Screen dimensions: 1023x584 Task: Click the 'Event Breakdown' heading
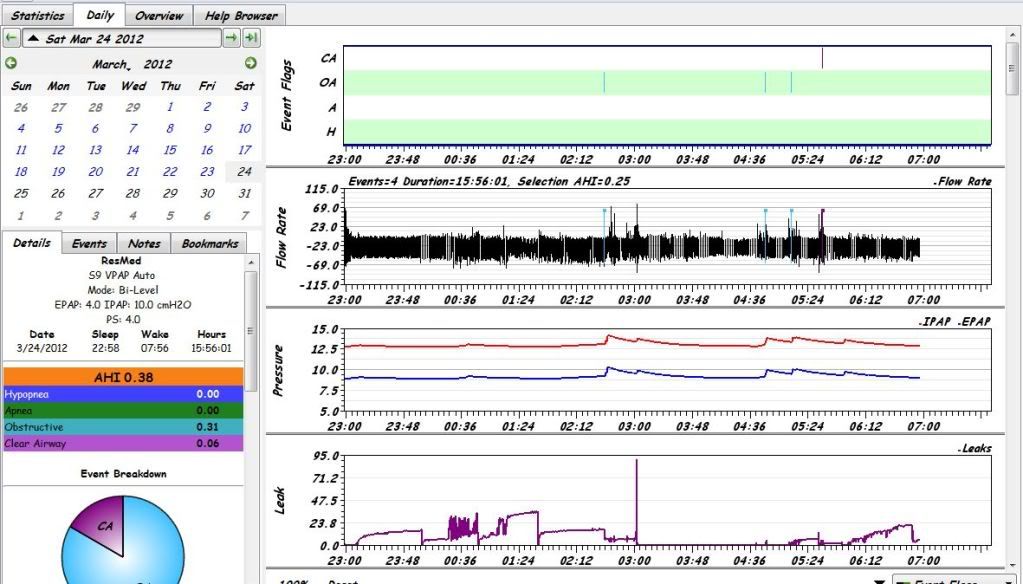pos(123,474)
